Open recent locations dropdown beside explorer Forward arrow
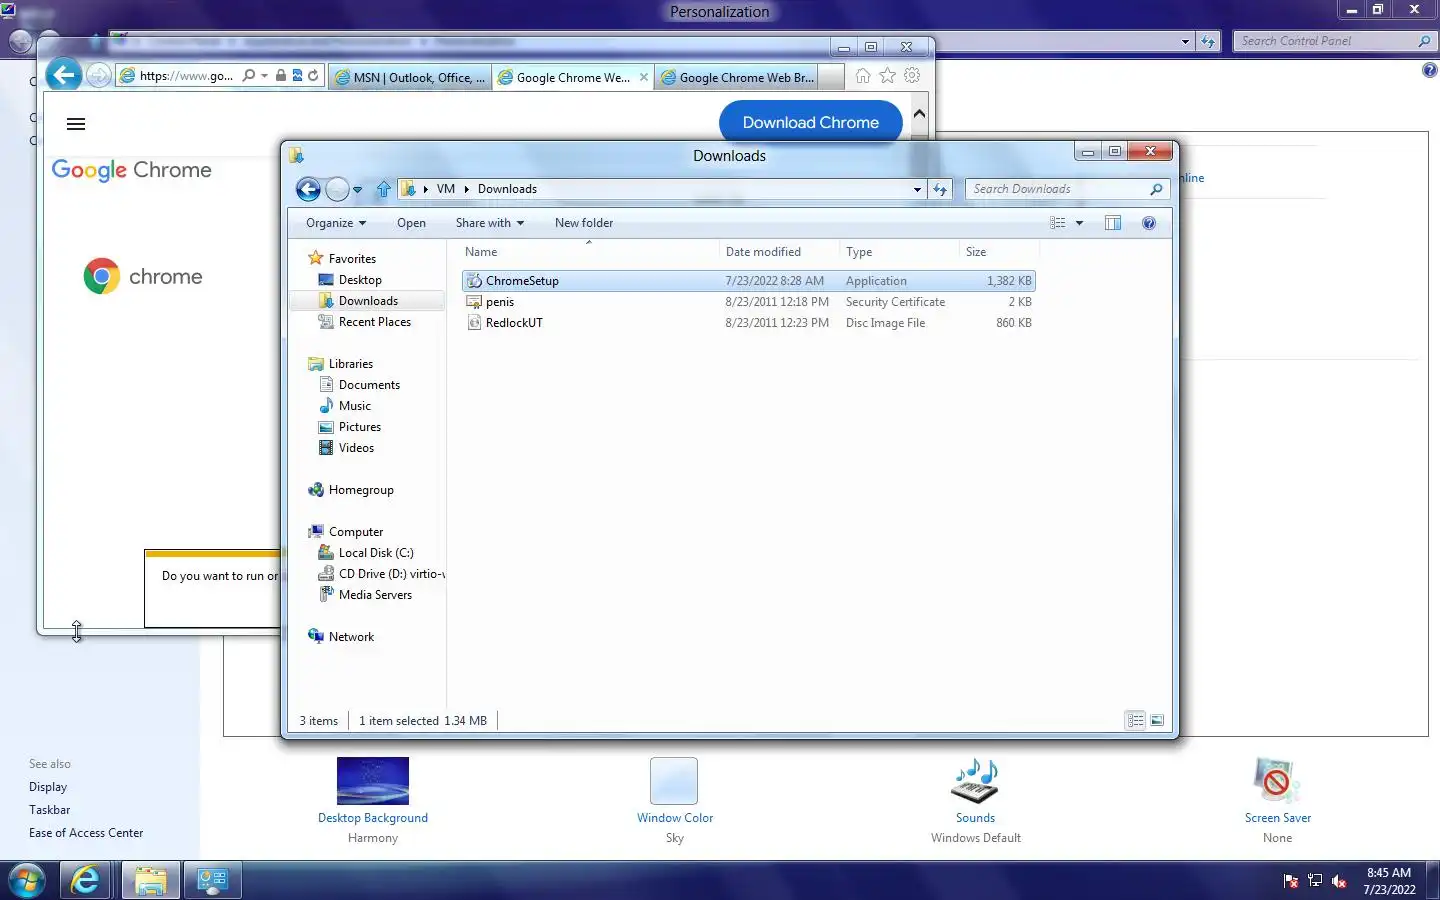This screenshot has height=900, width=1440. tap(357, 190)
